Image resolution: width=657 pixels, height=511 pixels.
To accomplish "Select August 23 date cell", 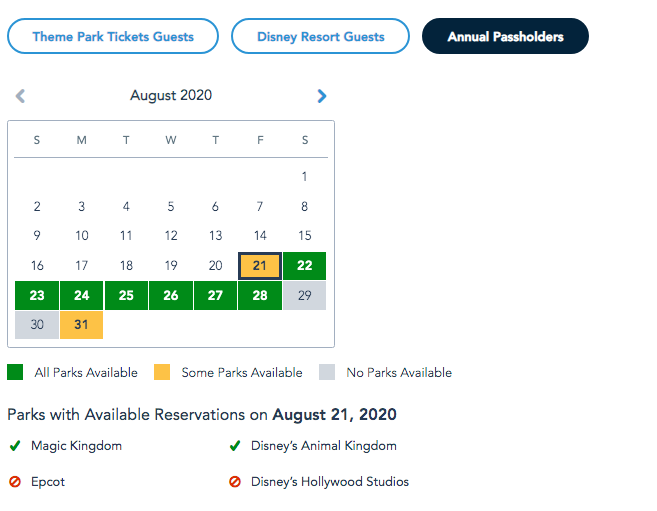I will pyautogui.click(x=37, y=296).
